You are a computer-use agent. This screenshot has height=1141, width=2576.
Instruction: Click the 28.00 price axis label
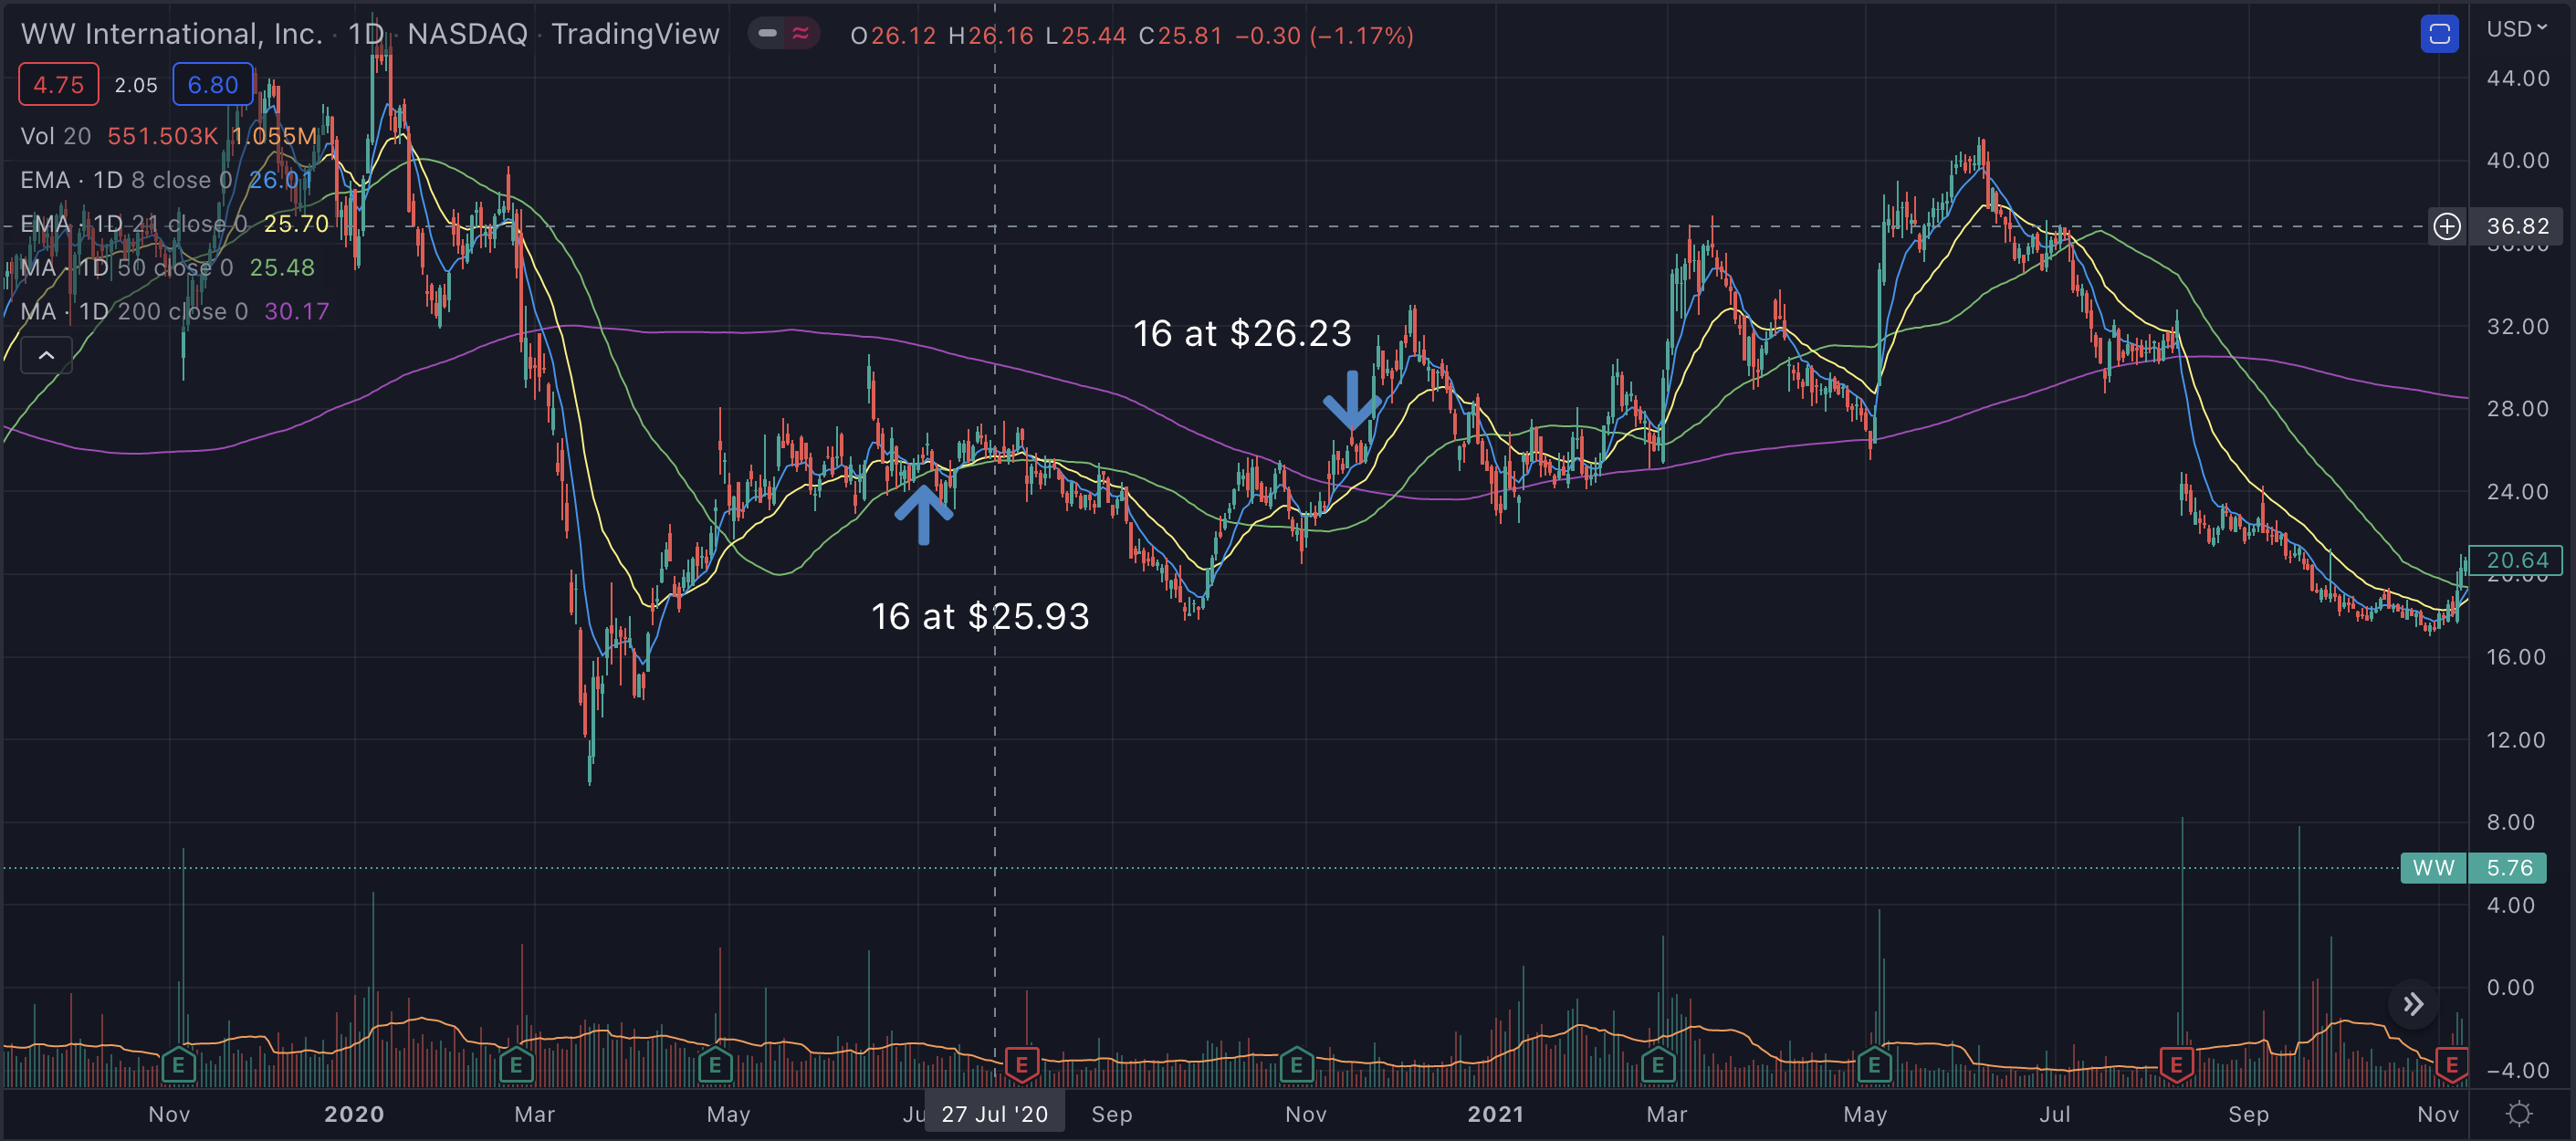[2517, 409]
